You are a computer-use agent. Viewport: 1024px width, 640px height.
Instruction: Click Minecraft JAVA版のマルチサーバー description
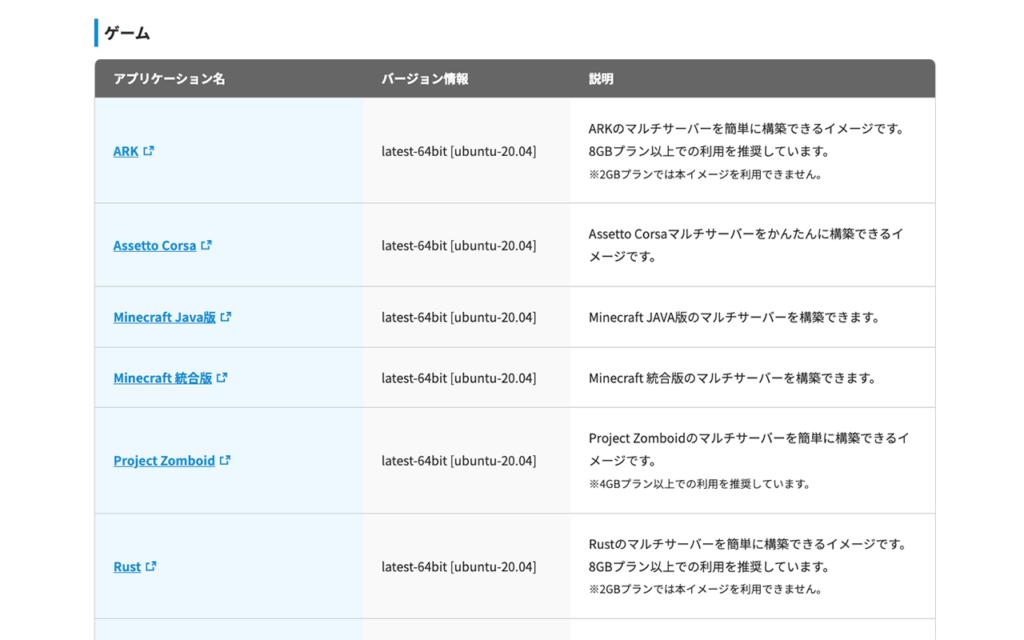tap(735, 317)
